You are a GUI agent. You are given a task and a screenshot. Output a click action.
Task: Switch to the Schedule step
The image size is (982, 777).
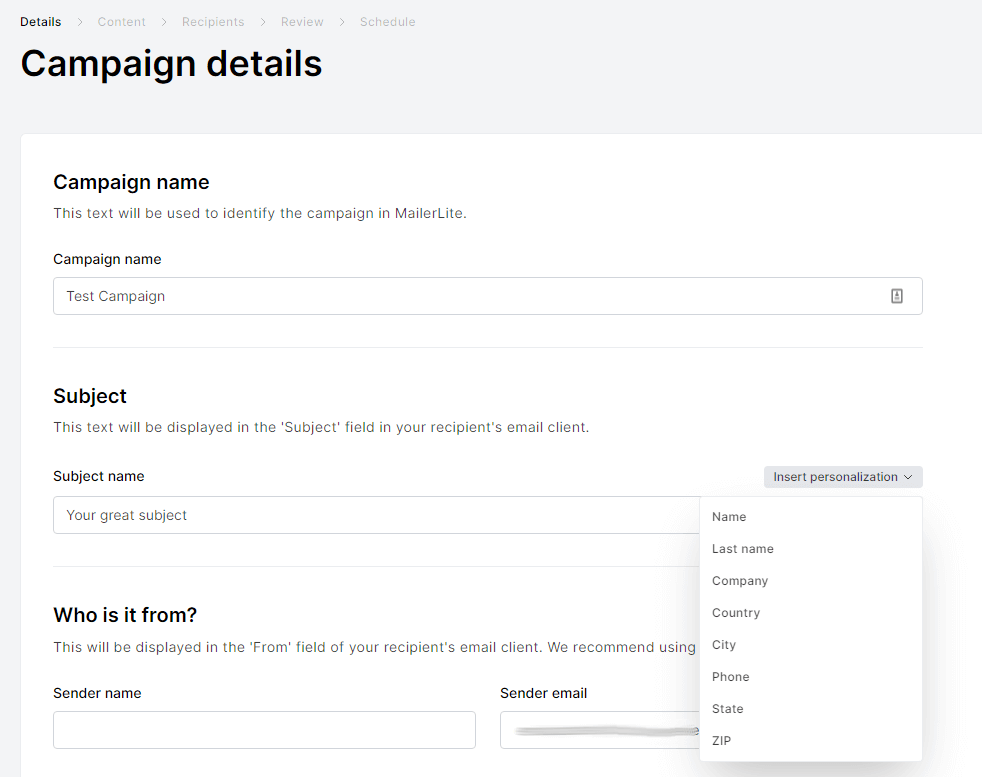tap(387, 22)
